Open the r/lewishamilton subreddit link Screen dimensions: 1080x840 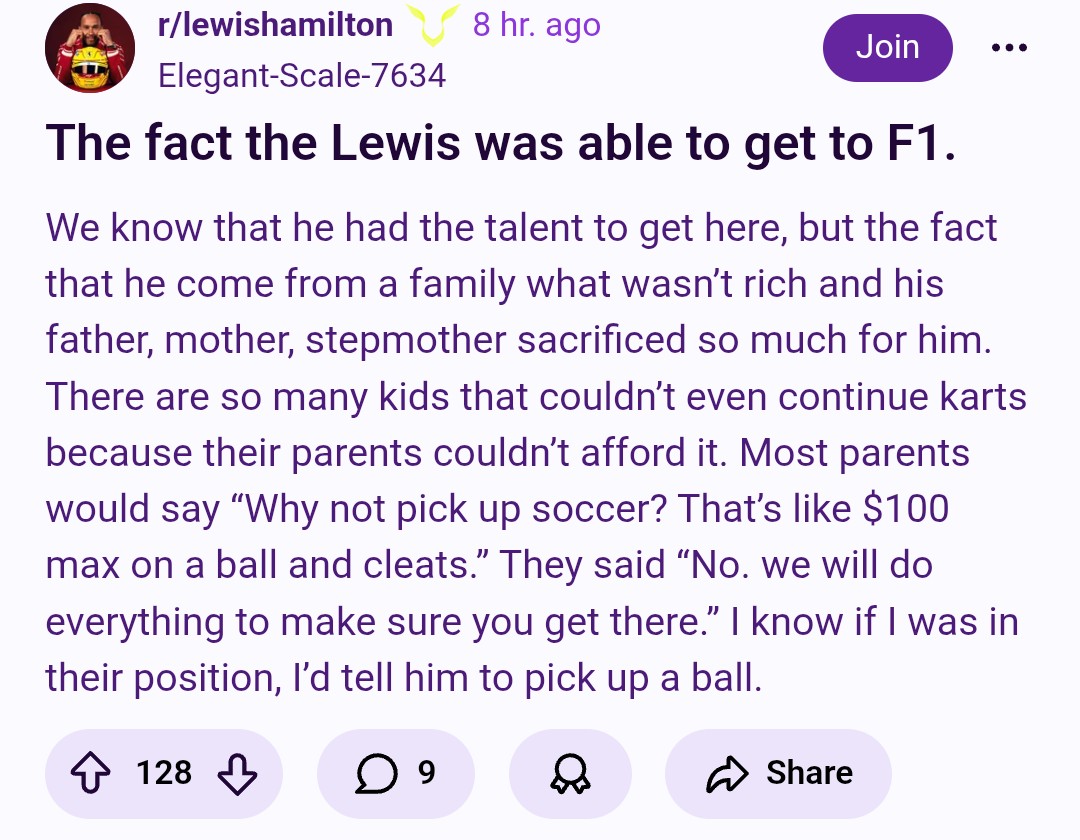(x=276, y=25)
